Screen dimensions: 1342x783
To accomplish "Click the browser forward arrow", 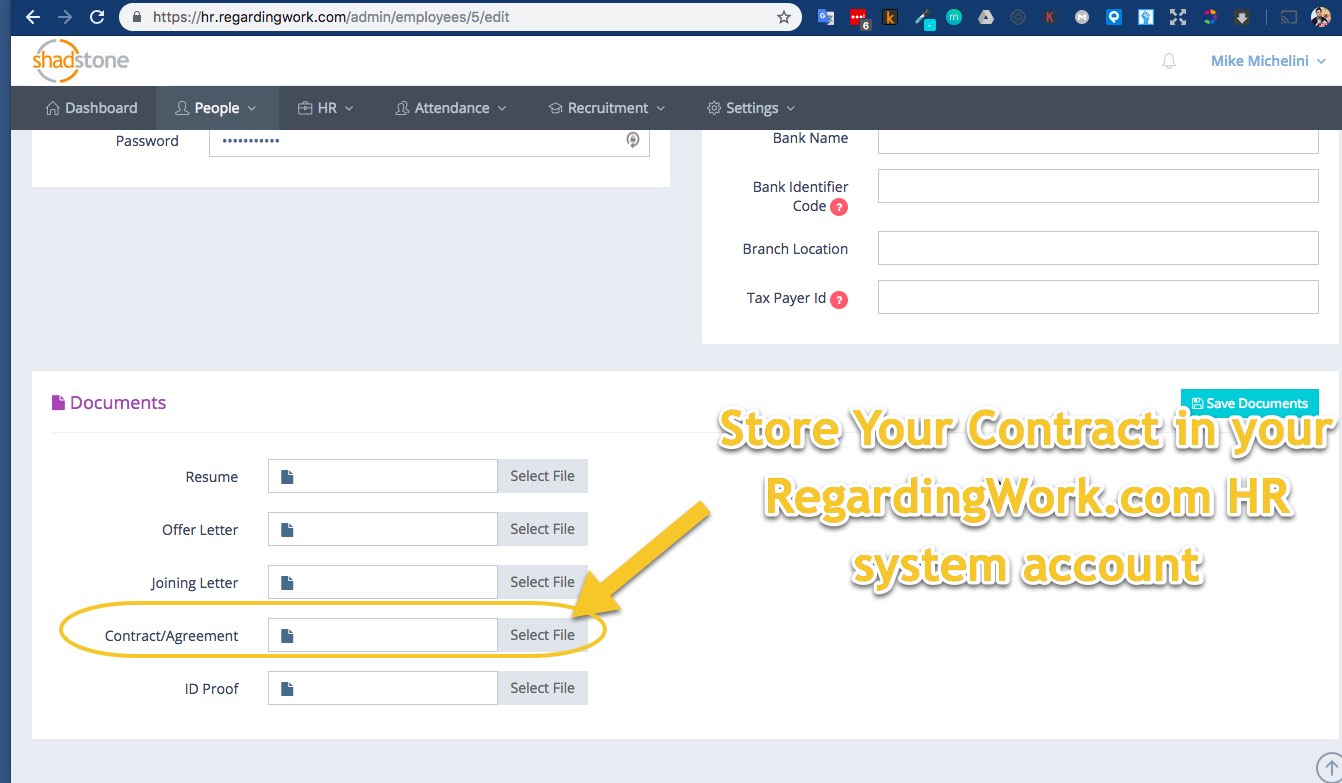I will coord(65,17).
